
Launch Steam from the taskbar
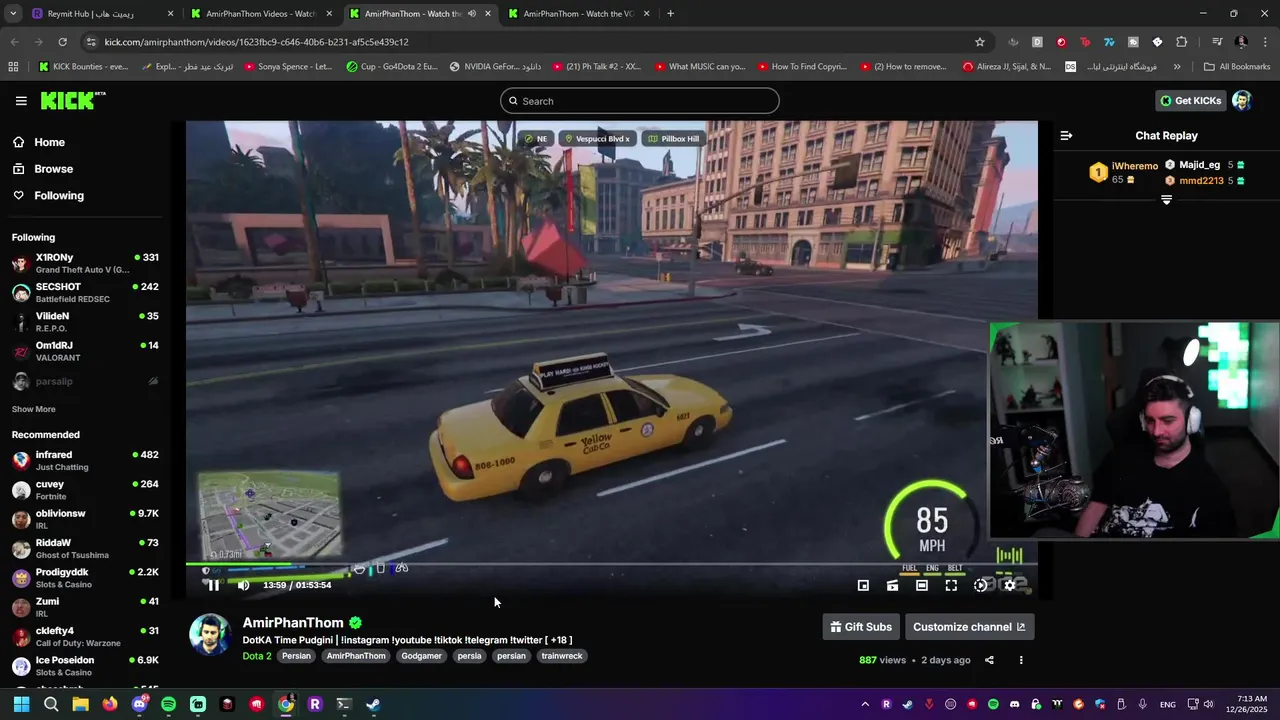click(x=373, y=704)
